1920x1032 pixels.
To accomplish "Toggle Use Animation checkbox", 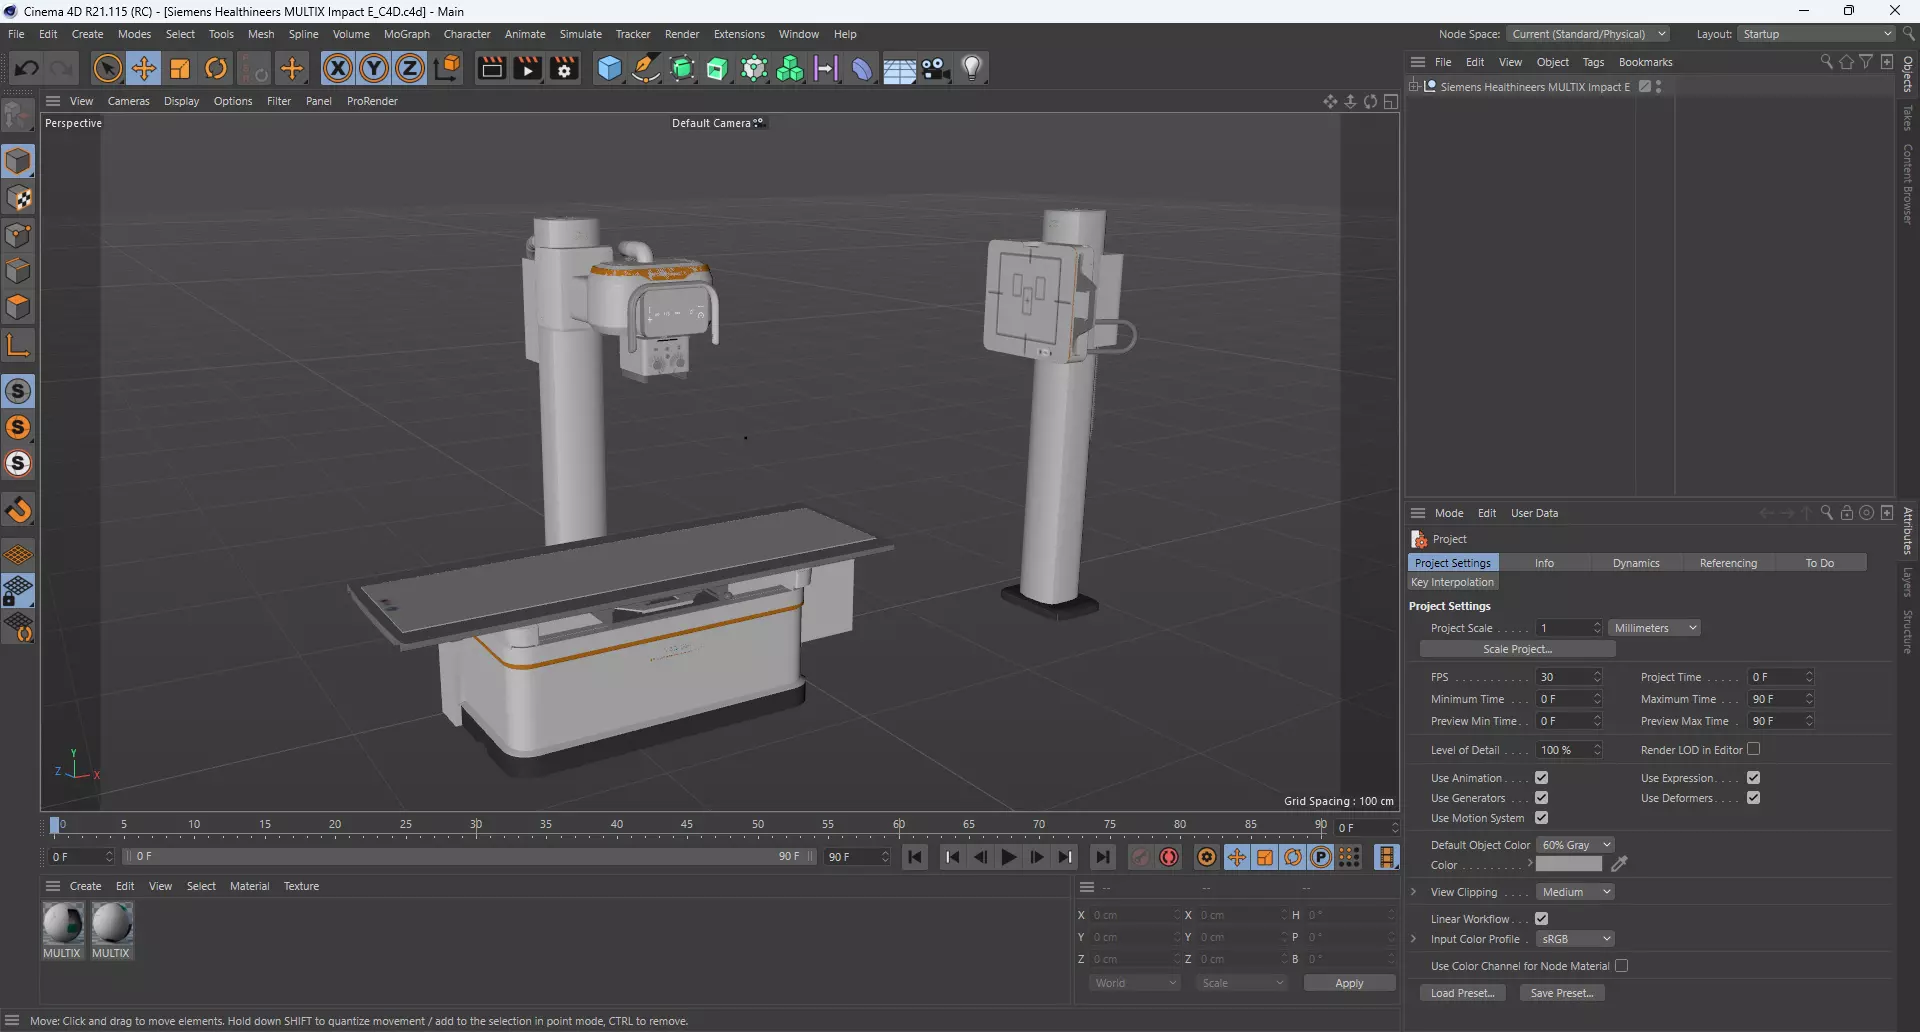I will (1541, 778).
